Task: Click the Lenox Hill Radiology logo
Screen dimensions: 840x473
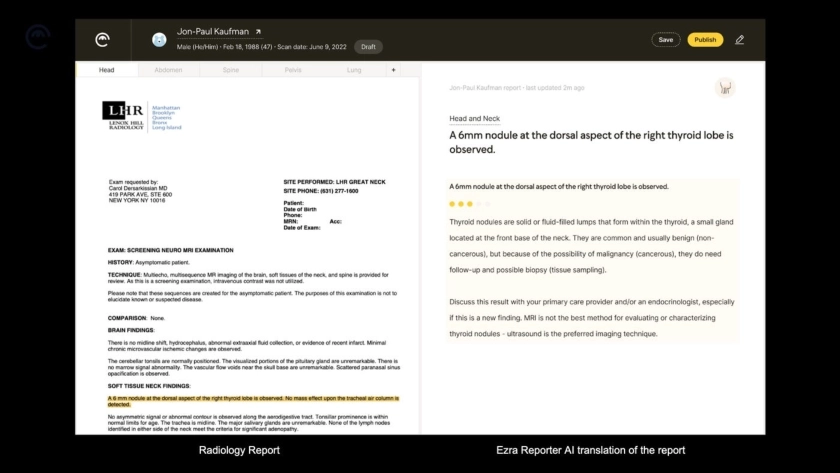Action: [141, 117]
